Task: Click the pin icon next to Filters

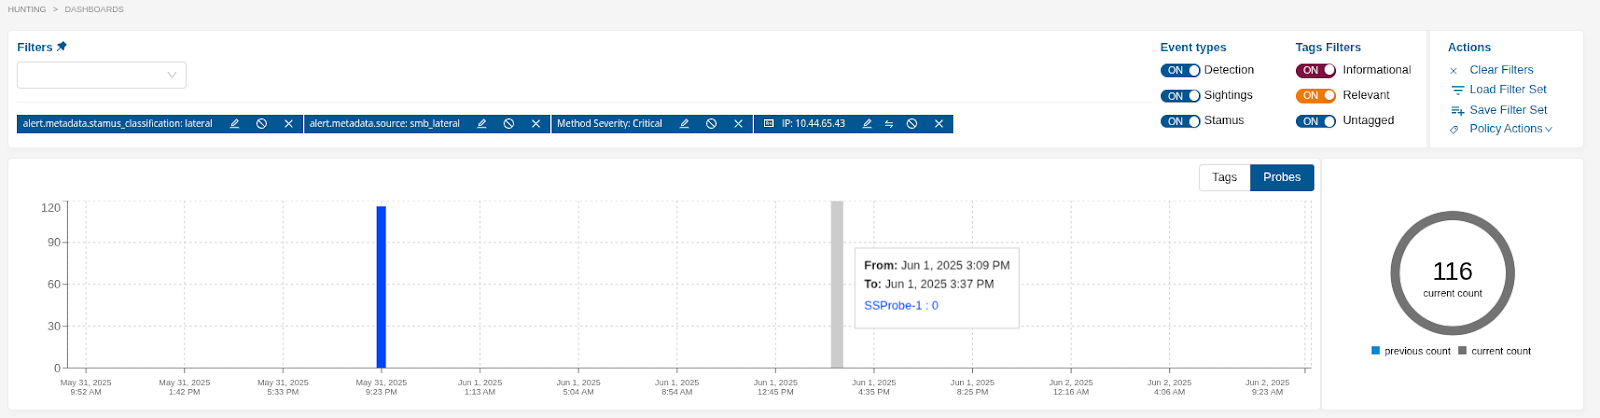Action: pyautogui.click(x=62, y=47)
